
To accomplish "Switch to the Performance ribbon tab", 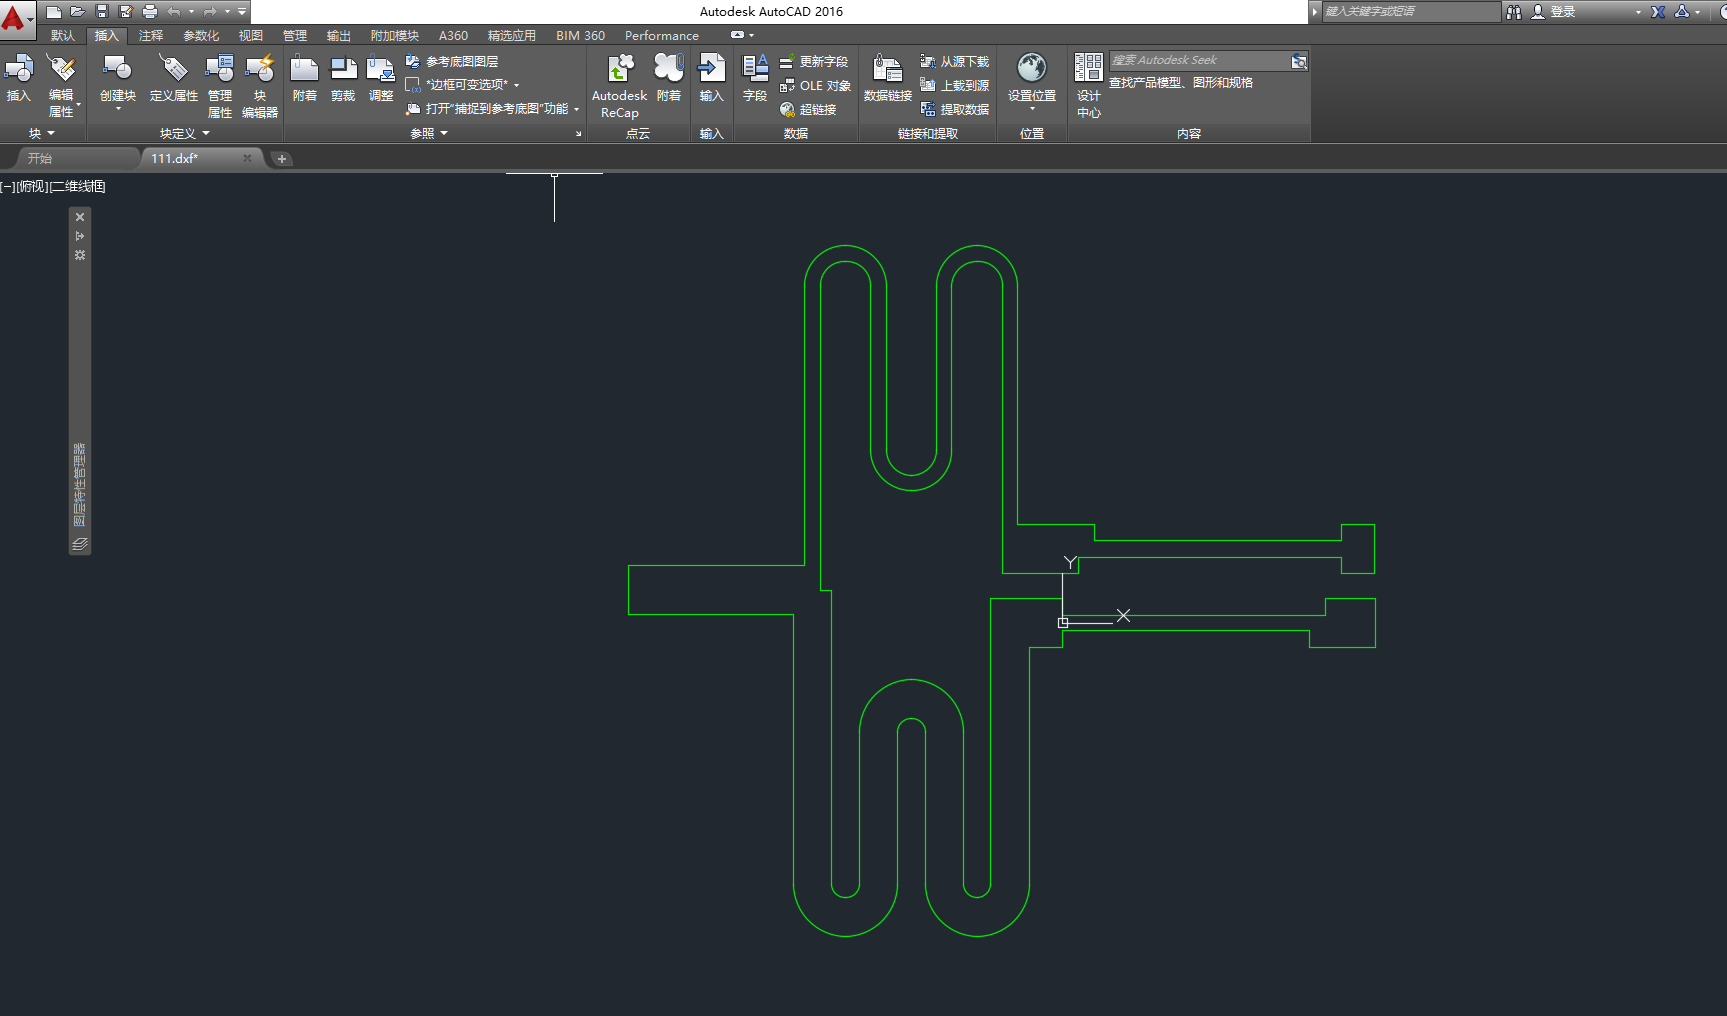I will (x=662, y=36).
